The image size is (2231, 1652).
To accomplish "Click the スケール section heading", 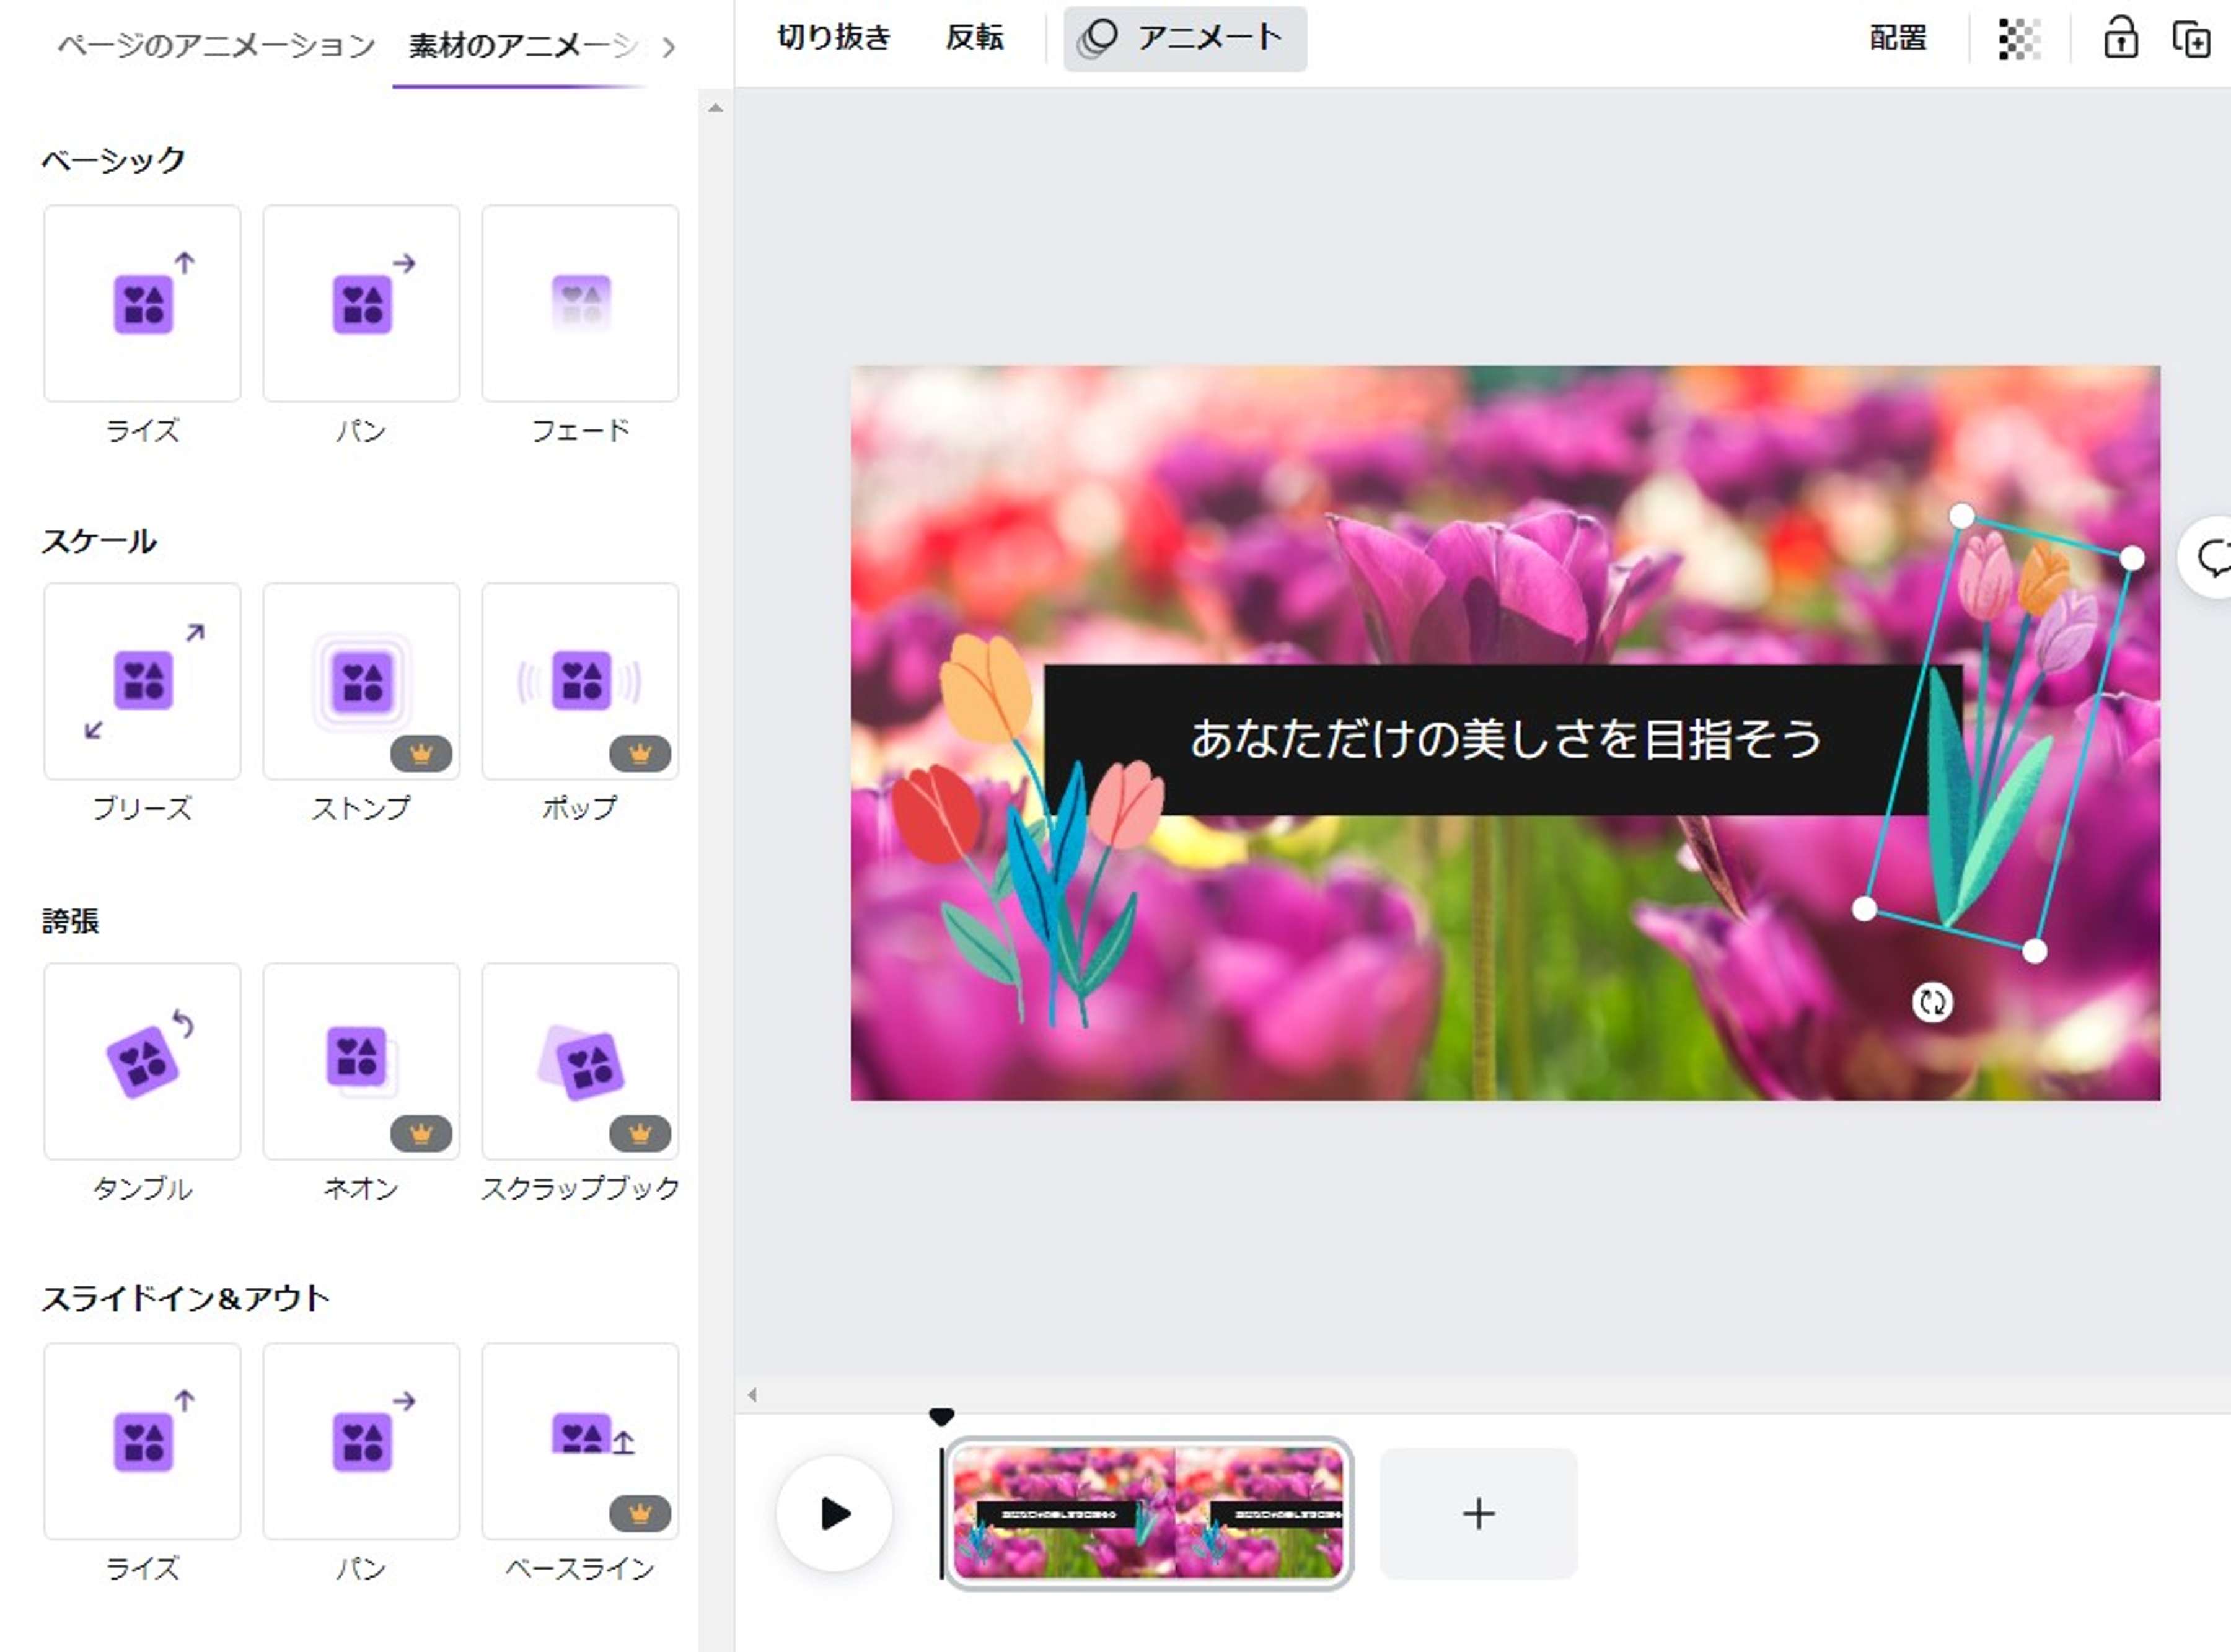I will click(x=99, y=541).
